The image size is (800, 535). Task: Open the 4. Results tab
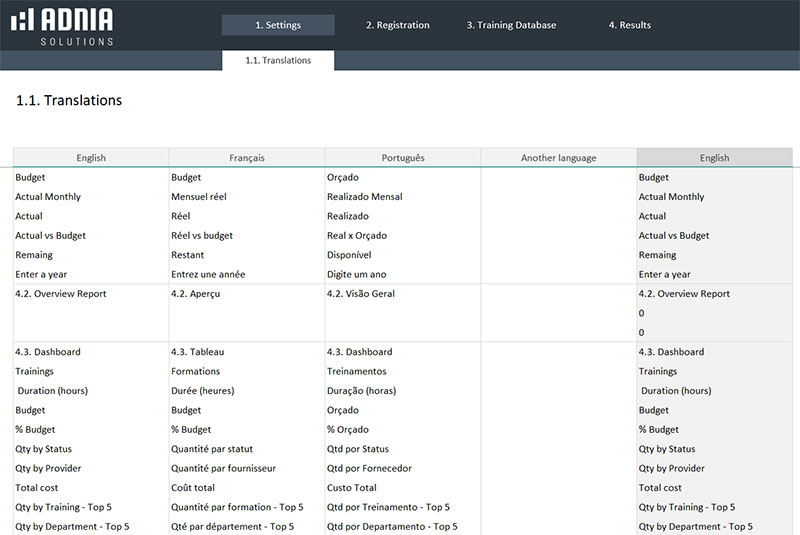tap(629, 25)
